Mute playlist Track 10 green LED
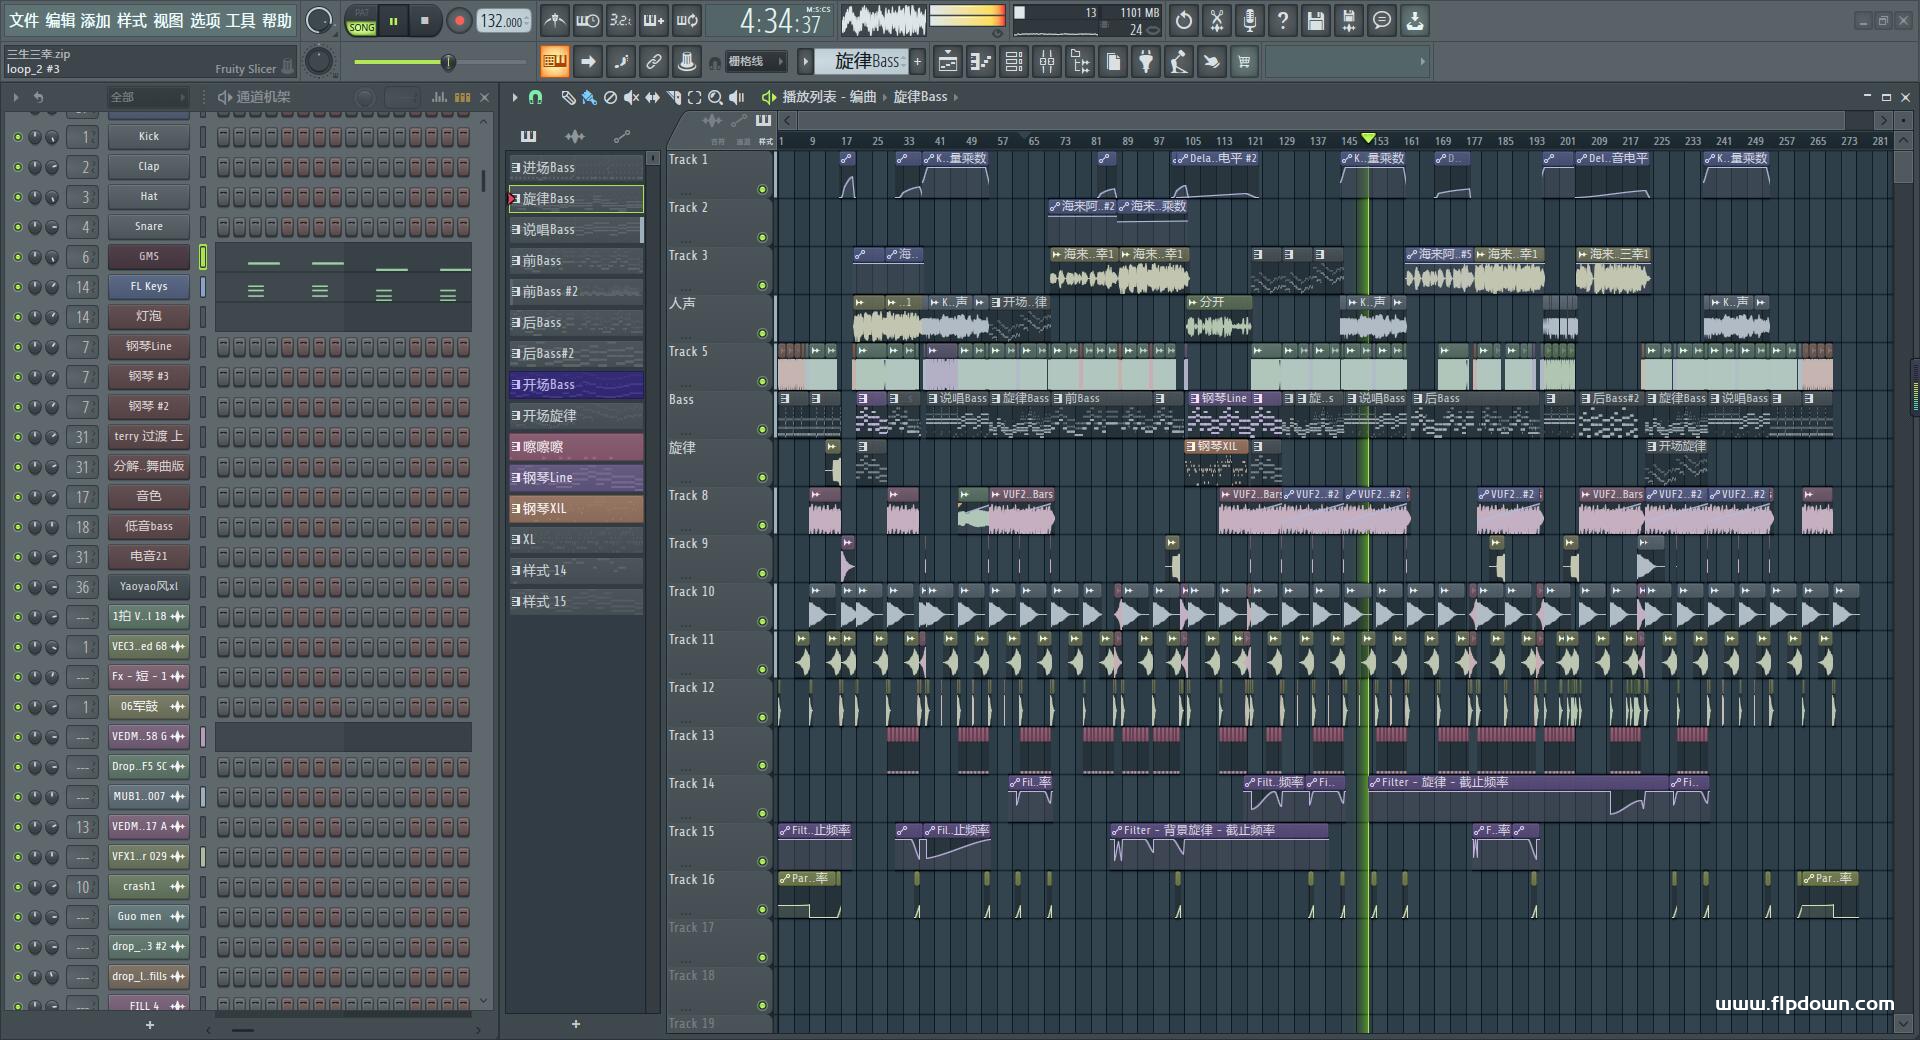Viewport: 1920px width, 1040px height. 762,621
